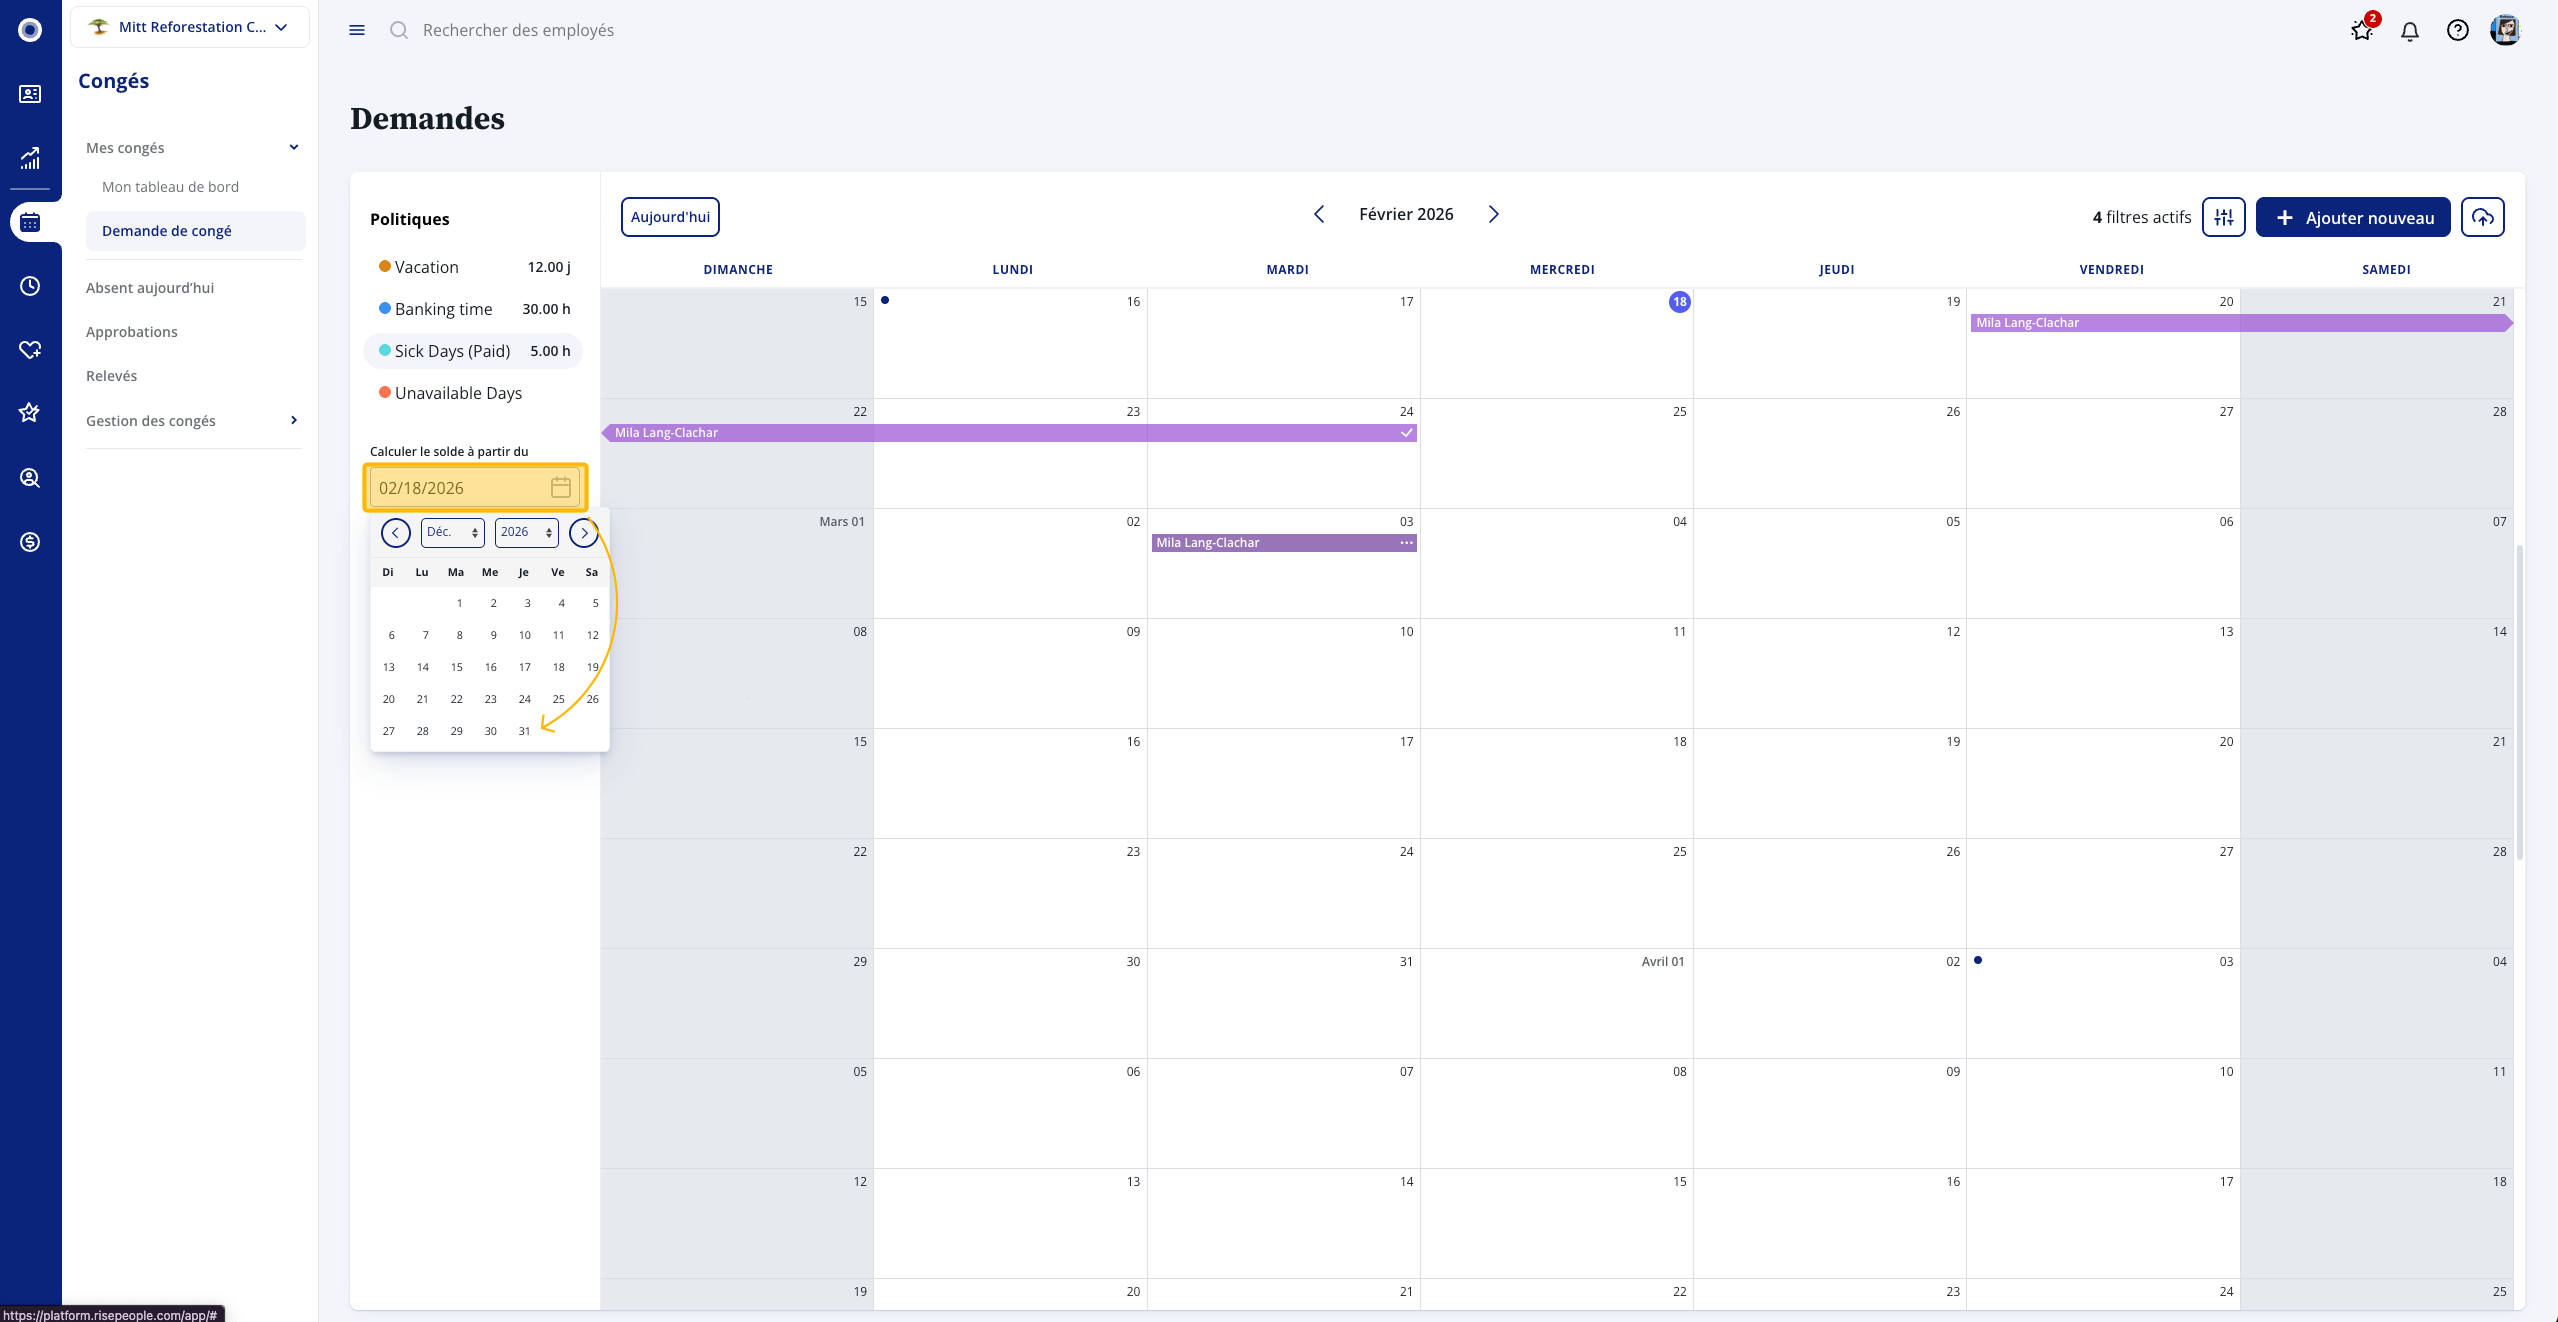Click Ajouter nouveau button
Screen dimensions: 2558x1322
2352,217
